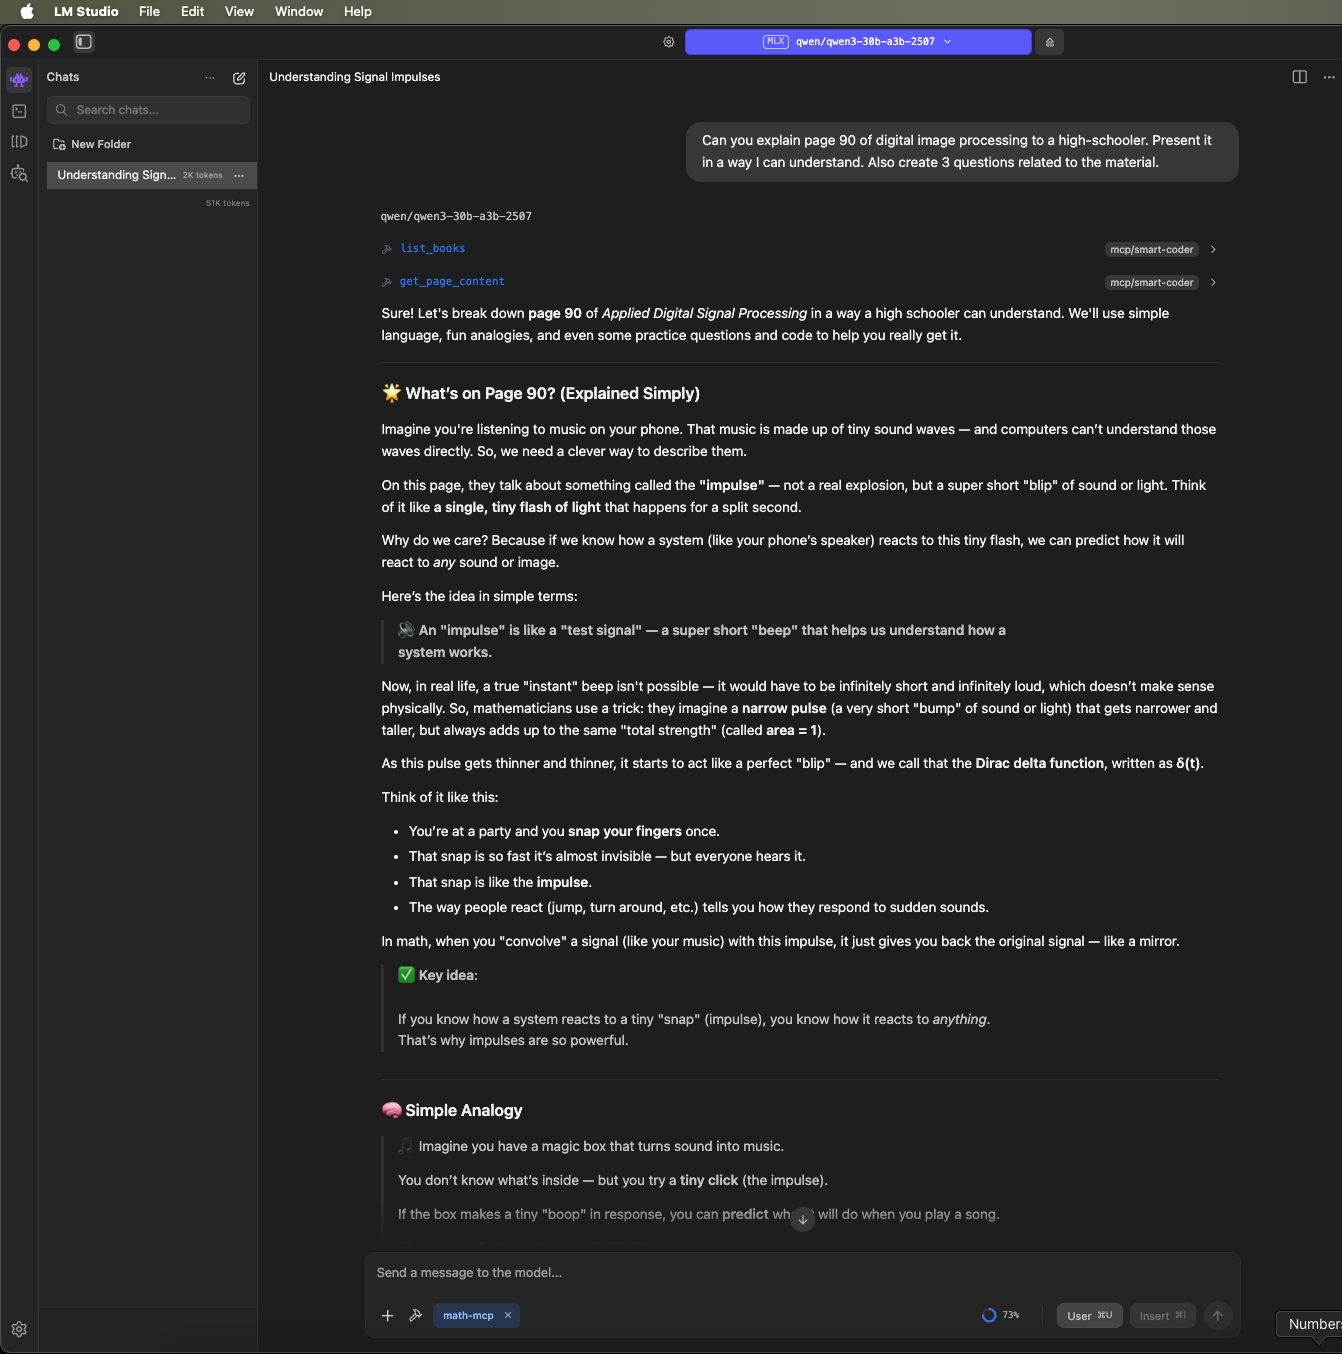Open the View menu in the menu bar

click(239, 11)
